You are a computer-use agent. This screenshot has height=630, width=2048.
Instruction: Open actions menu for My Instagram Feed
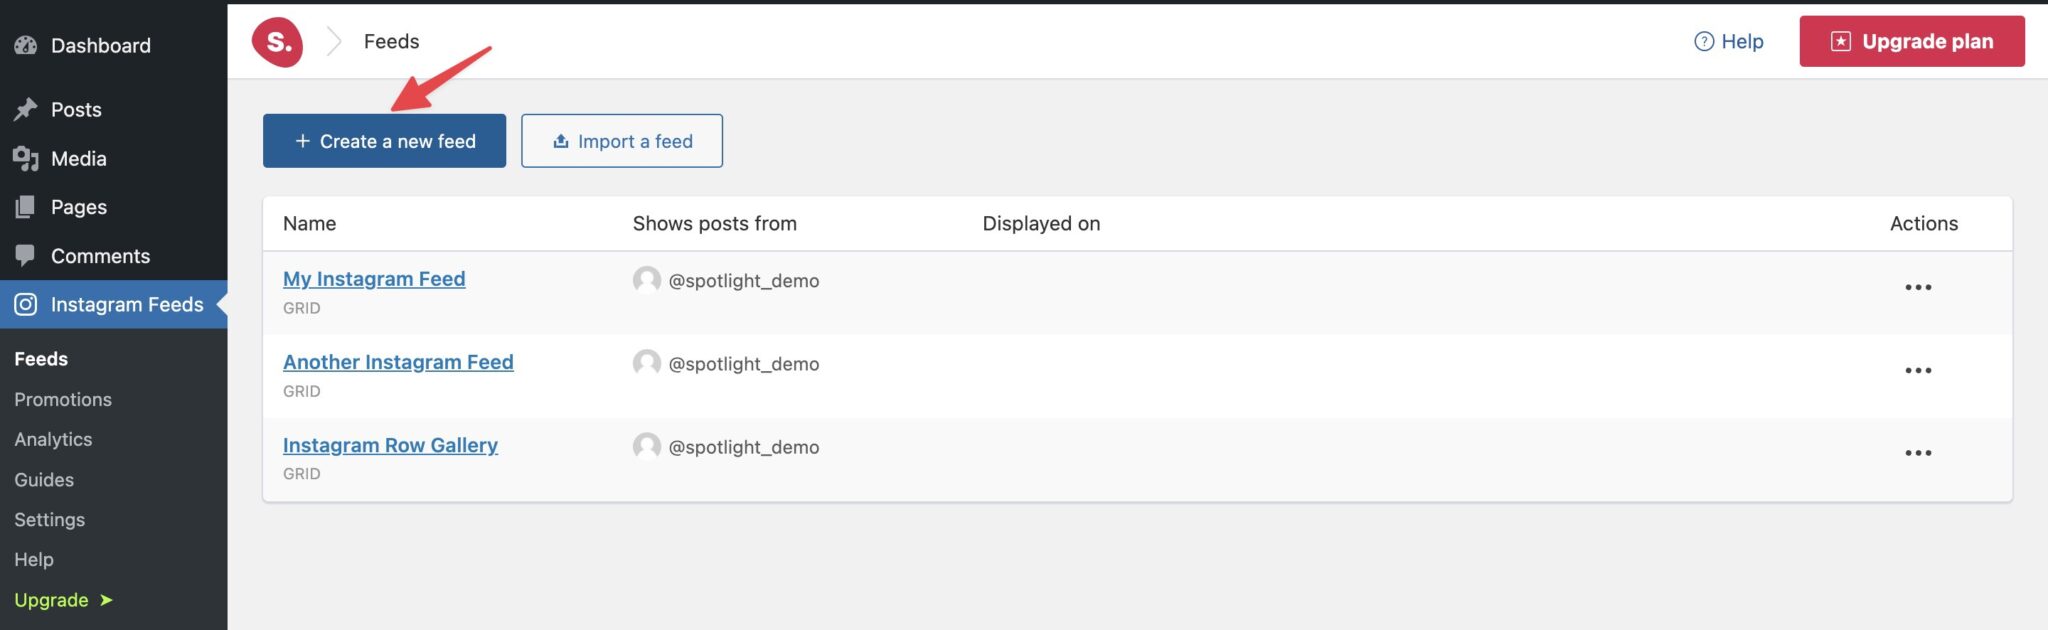click(1918, 287)
